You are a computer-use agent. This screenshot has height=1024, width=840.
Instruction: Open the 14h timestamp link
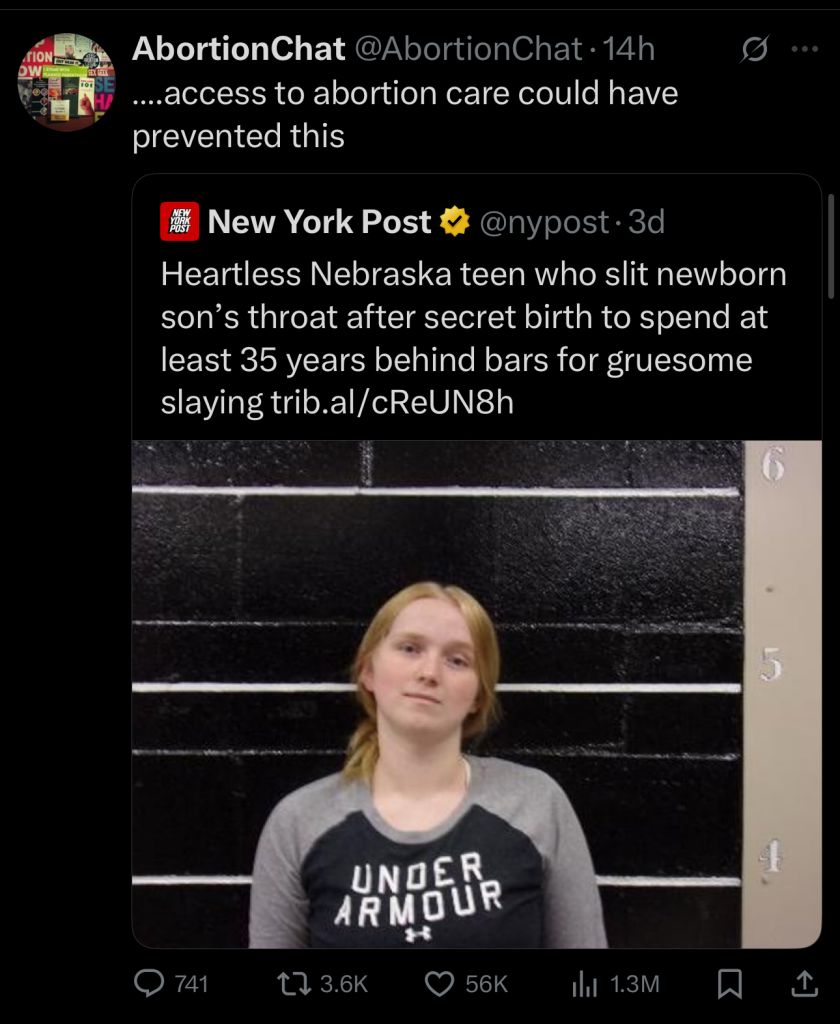(x=628, y=49)
